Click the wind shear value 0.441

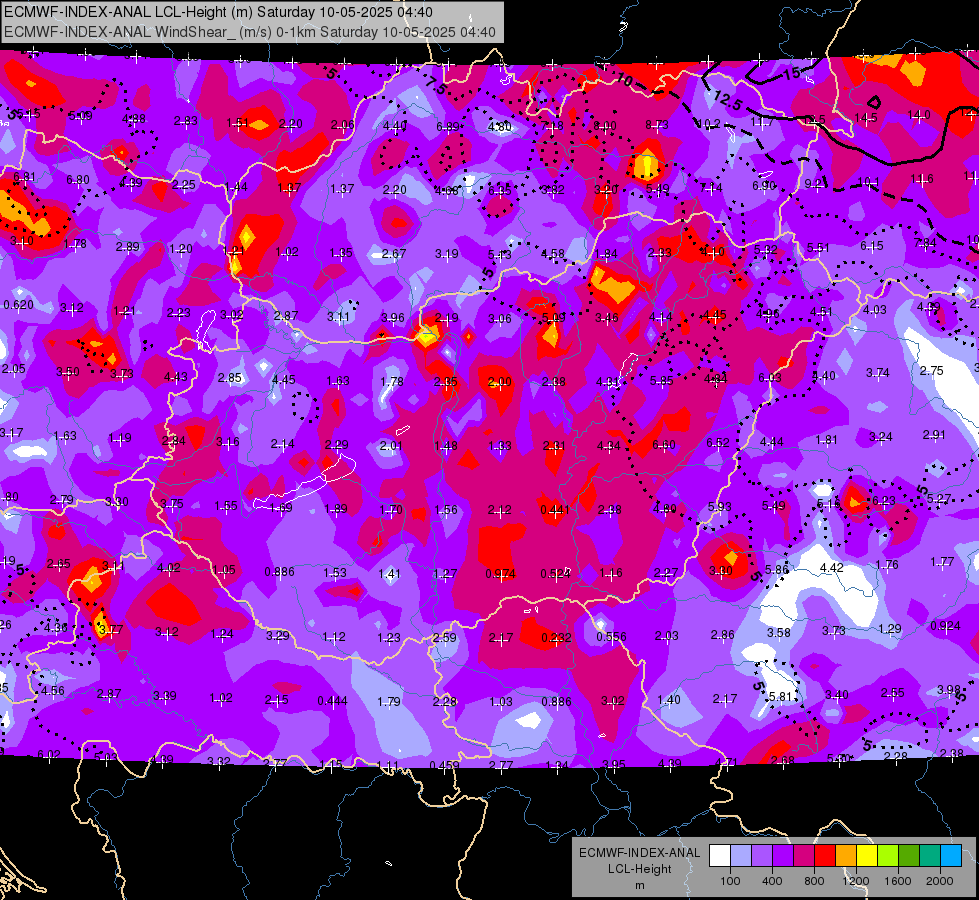pos(554,510)
